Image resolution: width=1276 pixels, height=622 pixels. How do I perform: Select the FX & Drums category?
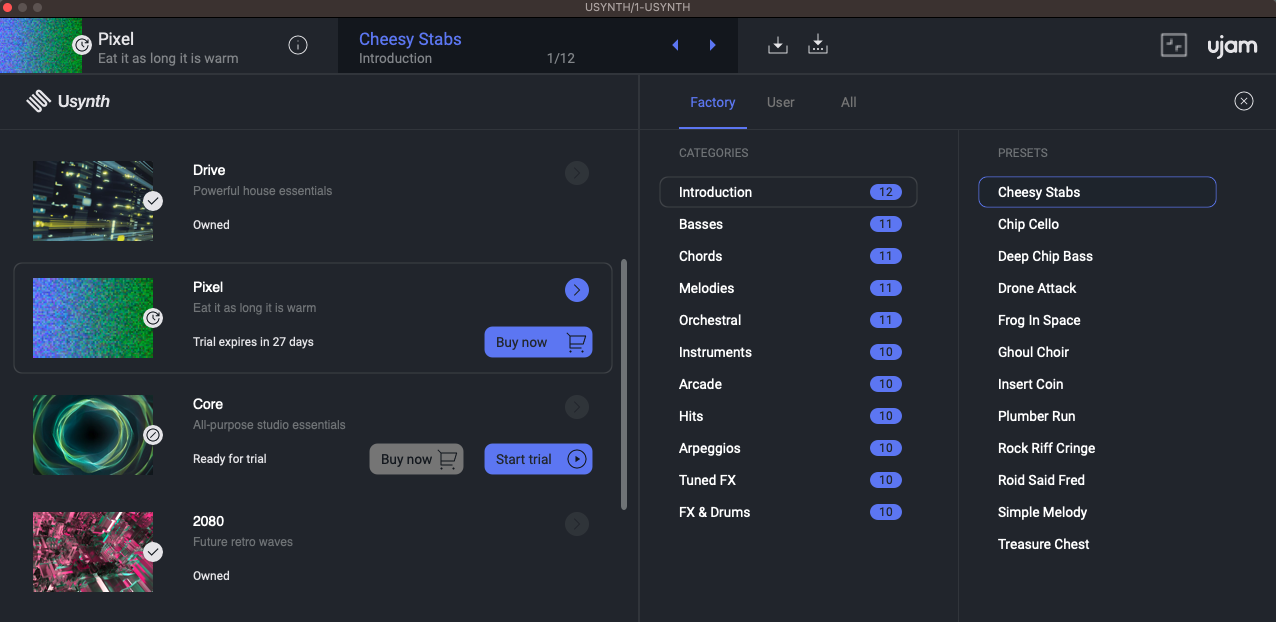(788, 512)
